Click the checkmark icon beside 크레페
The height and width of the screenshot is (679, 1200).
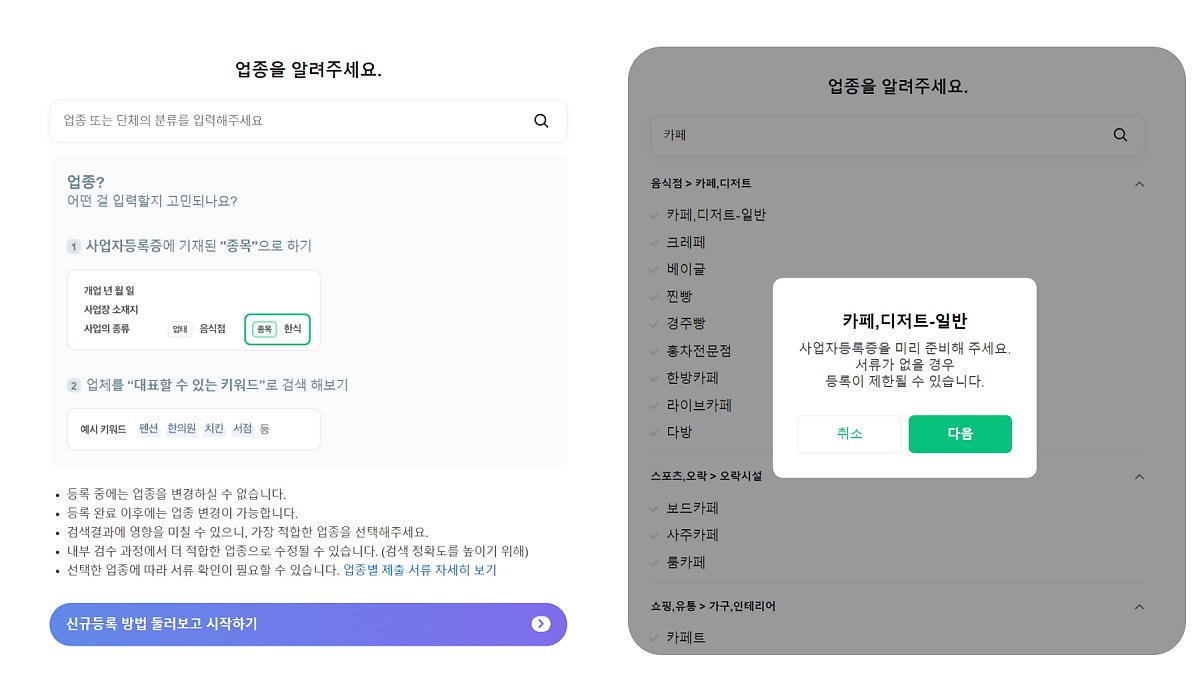click(x=654, y=242)
